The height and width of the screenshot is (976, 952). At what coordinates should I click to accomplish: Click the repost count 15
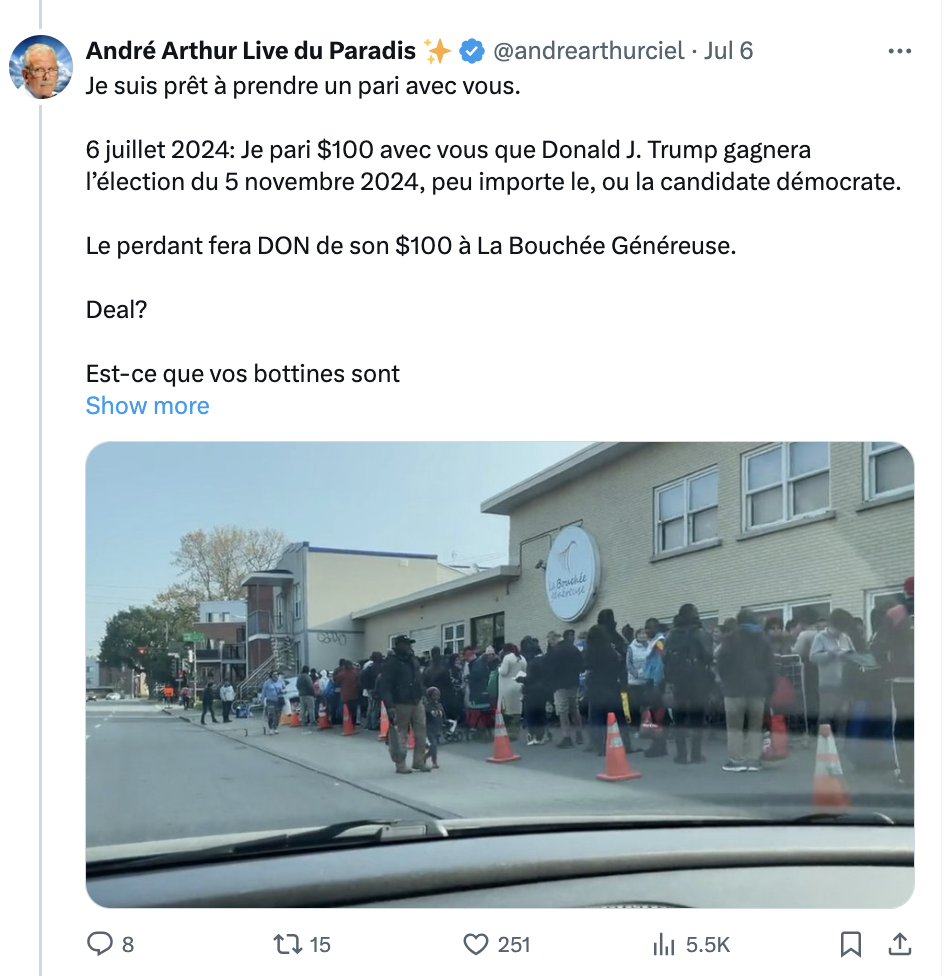tap(320, 945)
